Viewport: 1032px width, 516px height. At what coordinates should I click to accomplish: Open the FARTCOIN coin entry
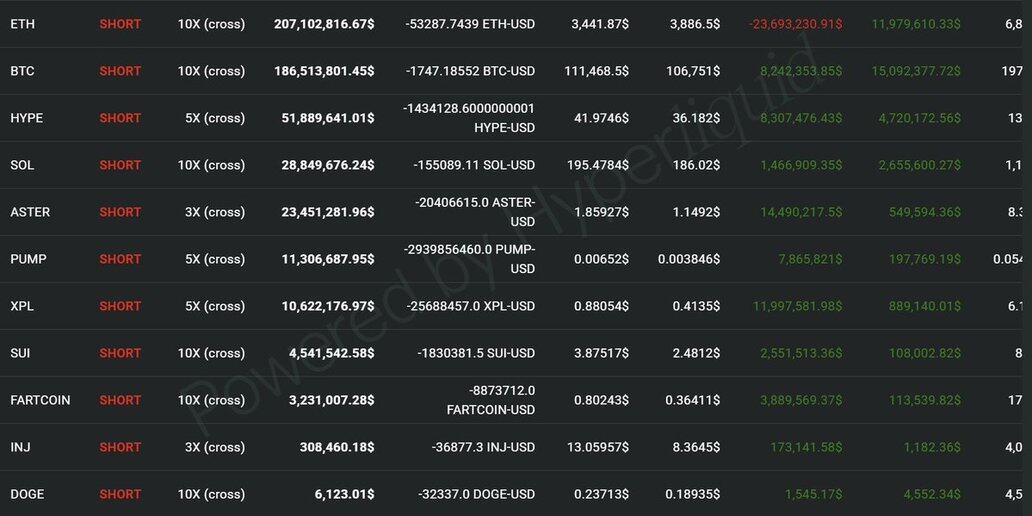coord(40,400)
